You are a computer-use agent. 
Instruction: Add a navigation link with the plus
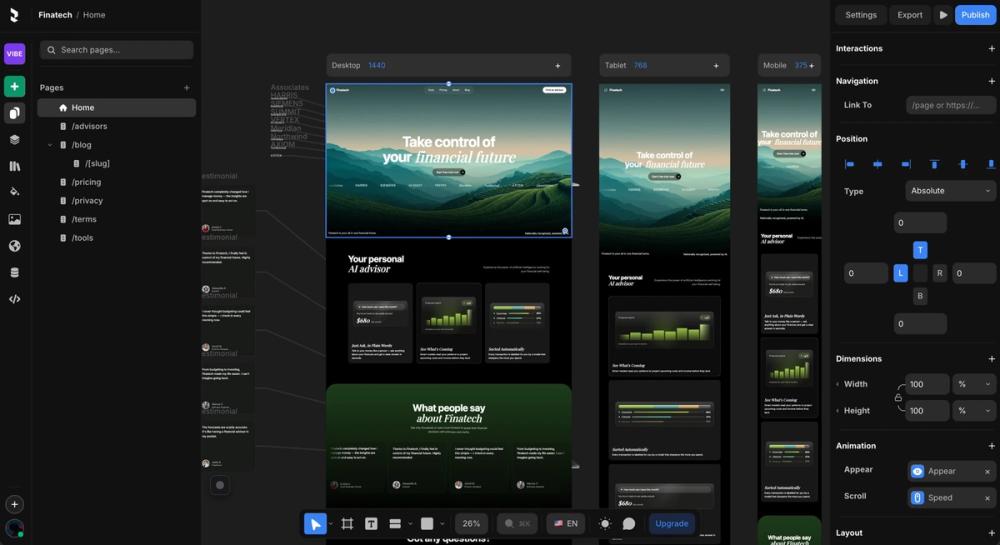tap(991, 81)
